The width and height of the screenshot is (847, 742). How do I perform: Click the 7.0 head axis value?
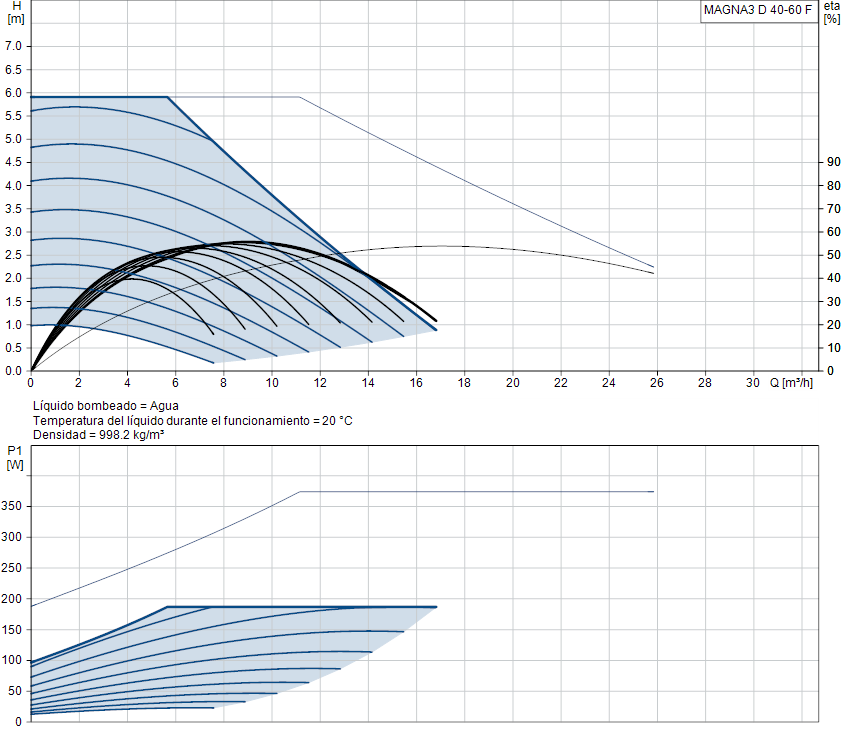point(14,46)
